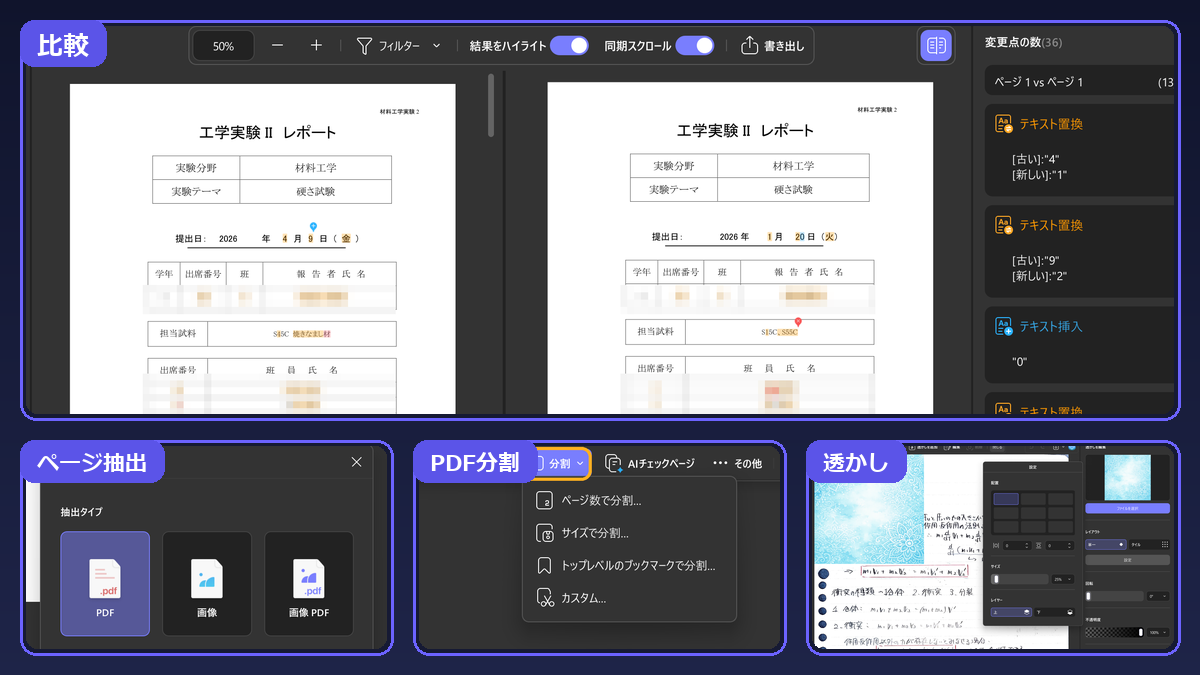The height and width of the screenshot is (675, 1200).
Task: Open テキスト置換 card for "9" to "2"
Action: point(1080,251)
